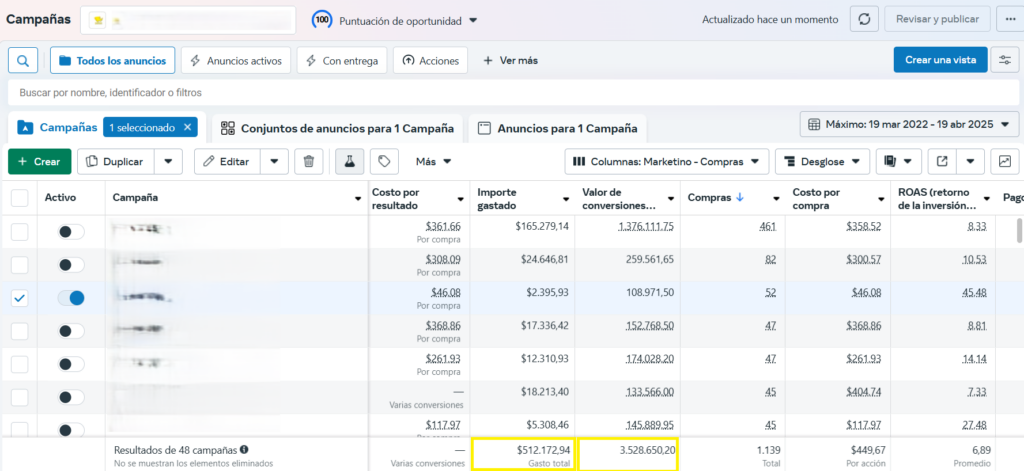This screenshot has width=1024, height=471.
Task: Check the row with $18.213,40 spent
Action: tap(20, 397)
